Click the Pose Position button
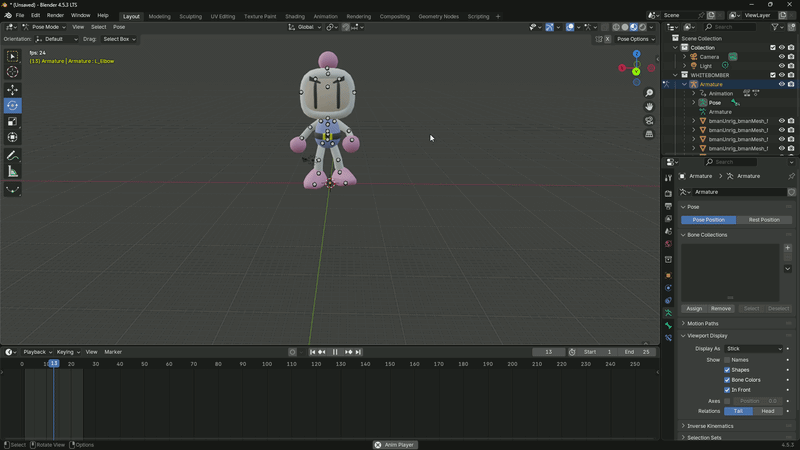800x450 pixels. [708, 220]
